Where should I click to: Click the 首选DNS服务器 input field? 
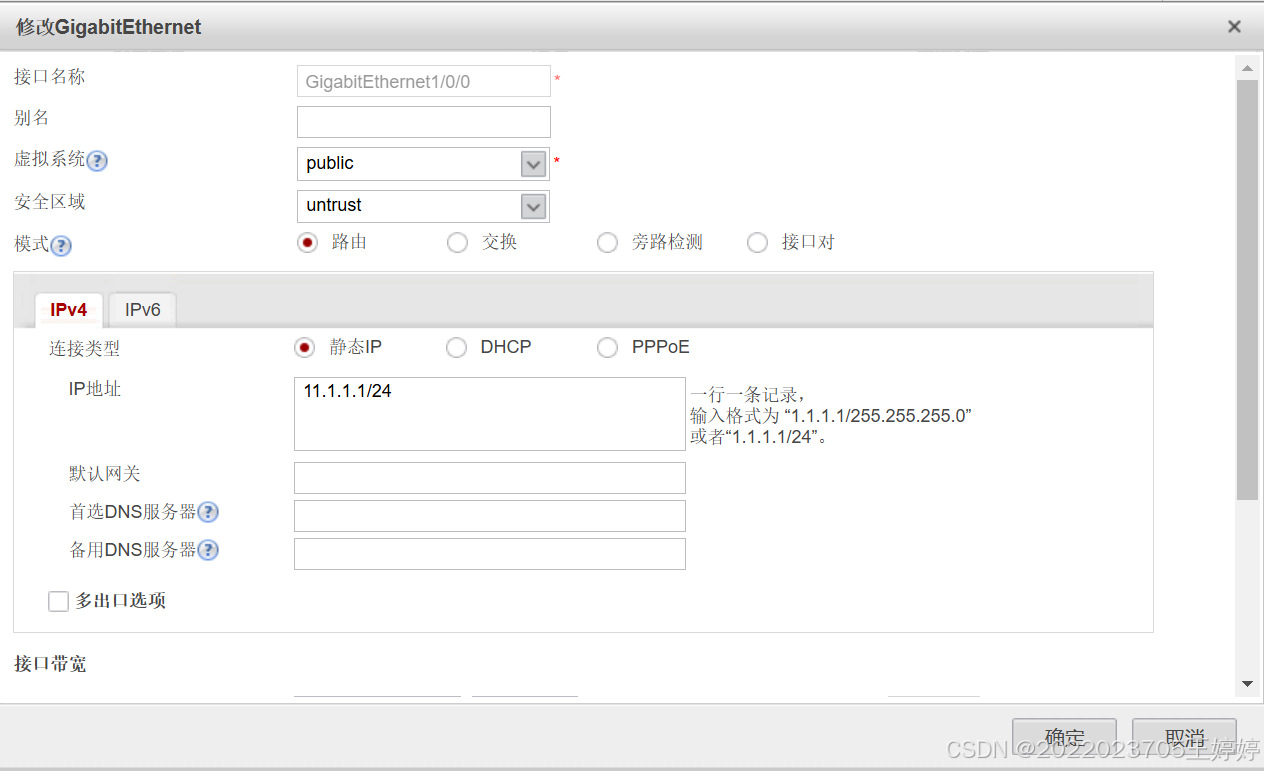[490, 516]
